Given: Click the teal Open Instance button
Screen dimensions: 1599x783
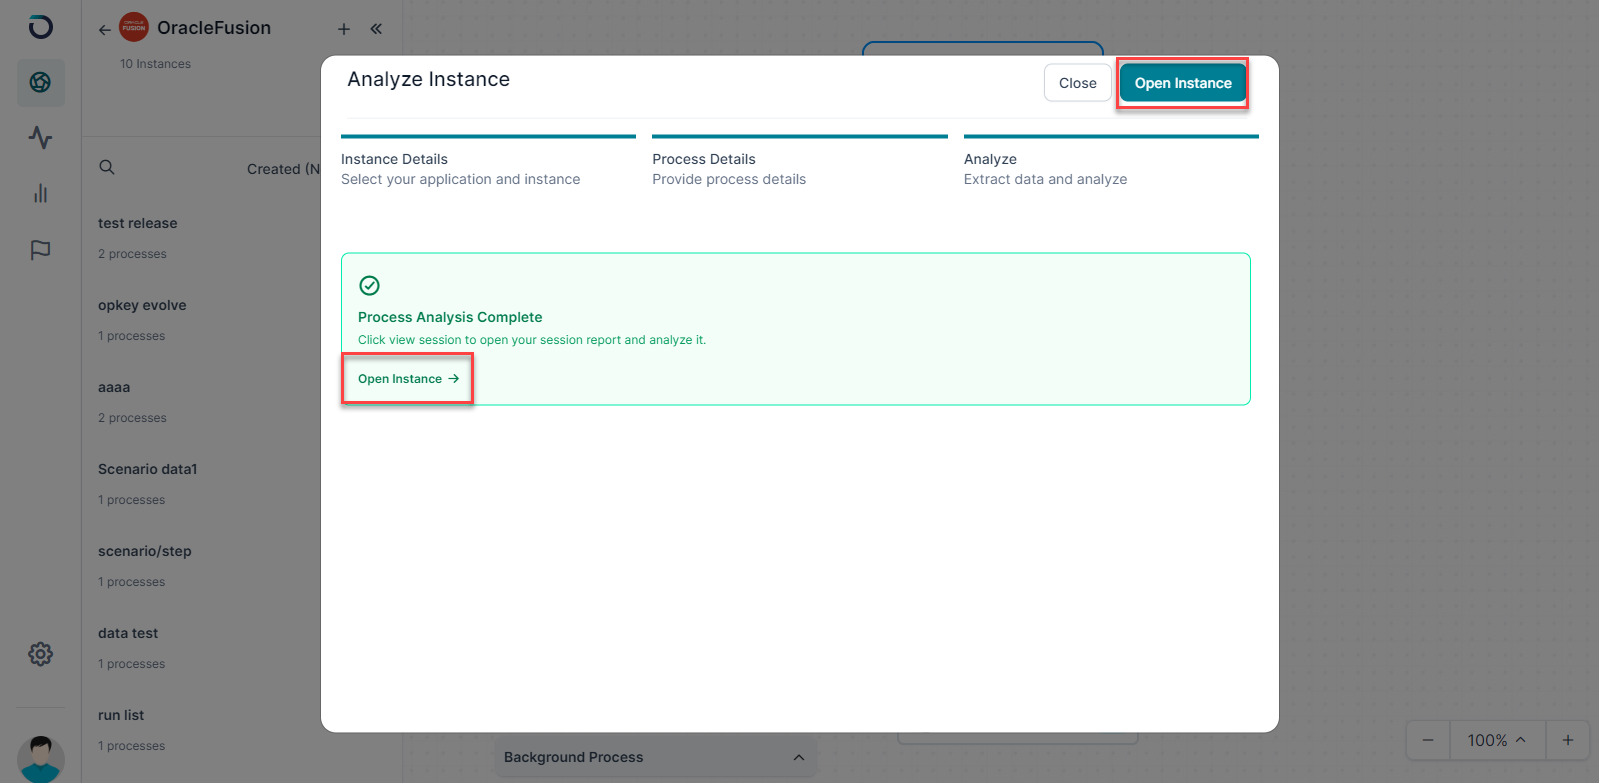Looking at the screenshot, I should click(1183, 83).
